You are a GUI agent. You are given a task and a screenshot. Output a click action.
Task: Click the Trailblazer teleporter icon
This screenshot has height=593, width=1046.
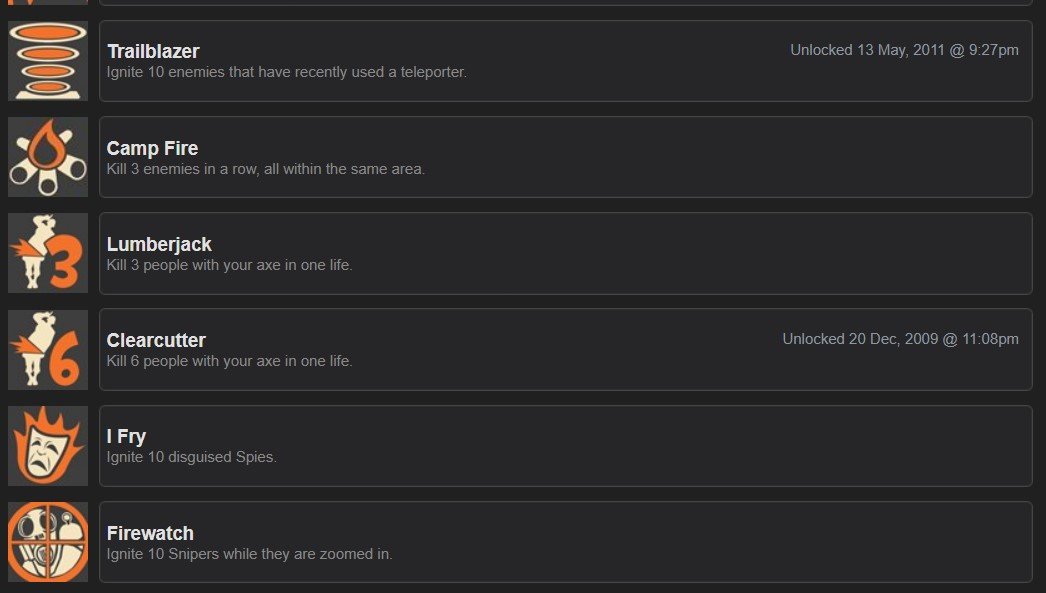pos(47,60)
